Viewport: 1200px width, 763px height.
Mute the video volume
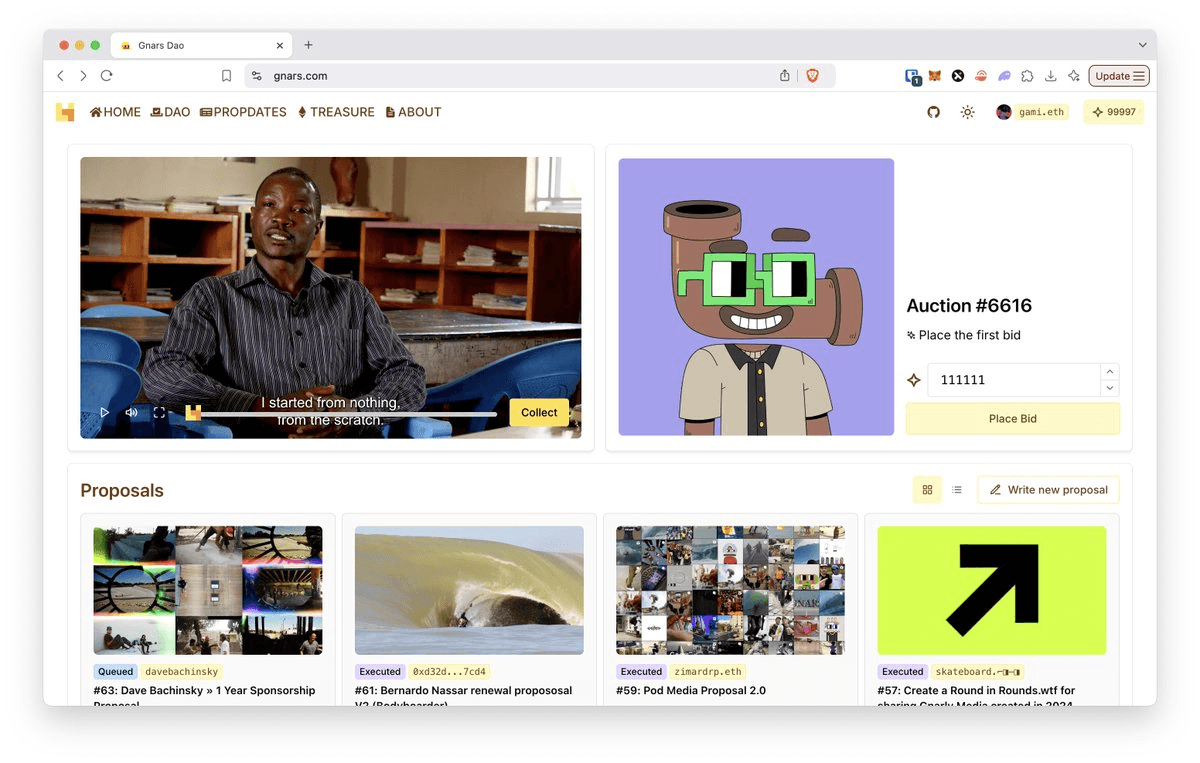(131, 412)
